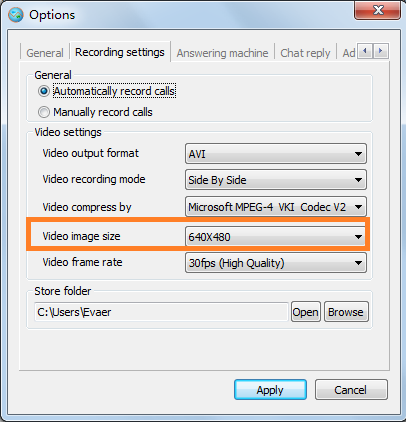The height and width of the screenshot is (422, 406).
Task: Click the store folder path field
Action: [x=161, y=312]
